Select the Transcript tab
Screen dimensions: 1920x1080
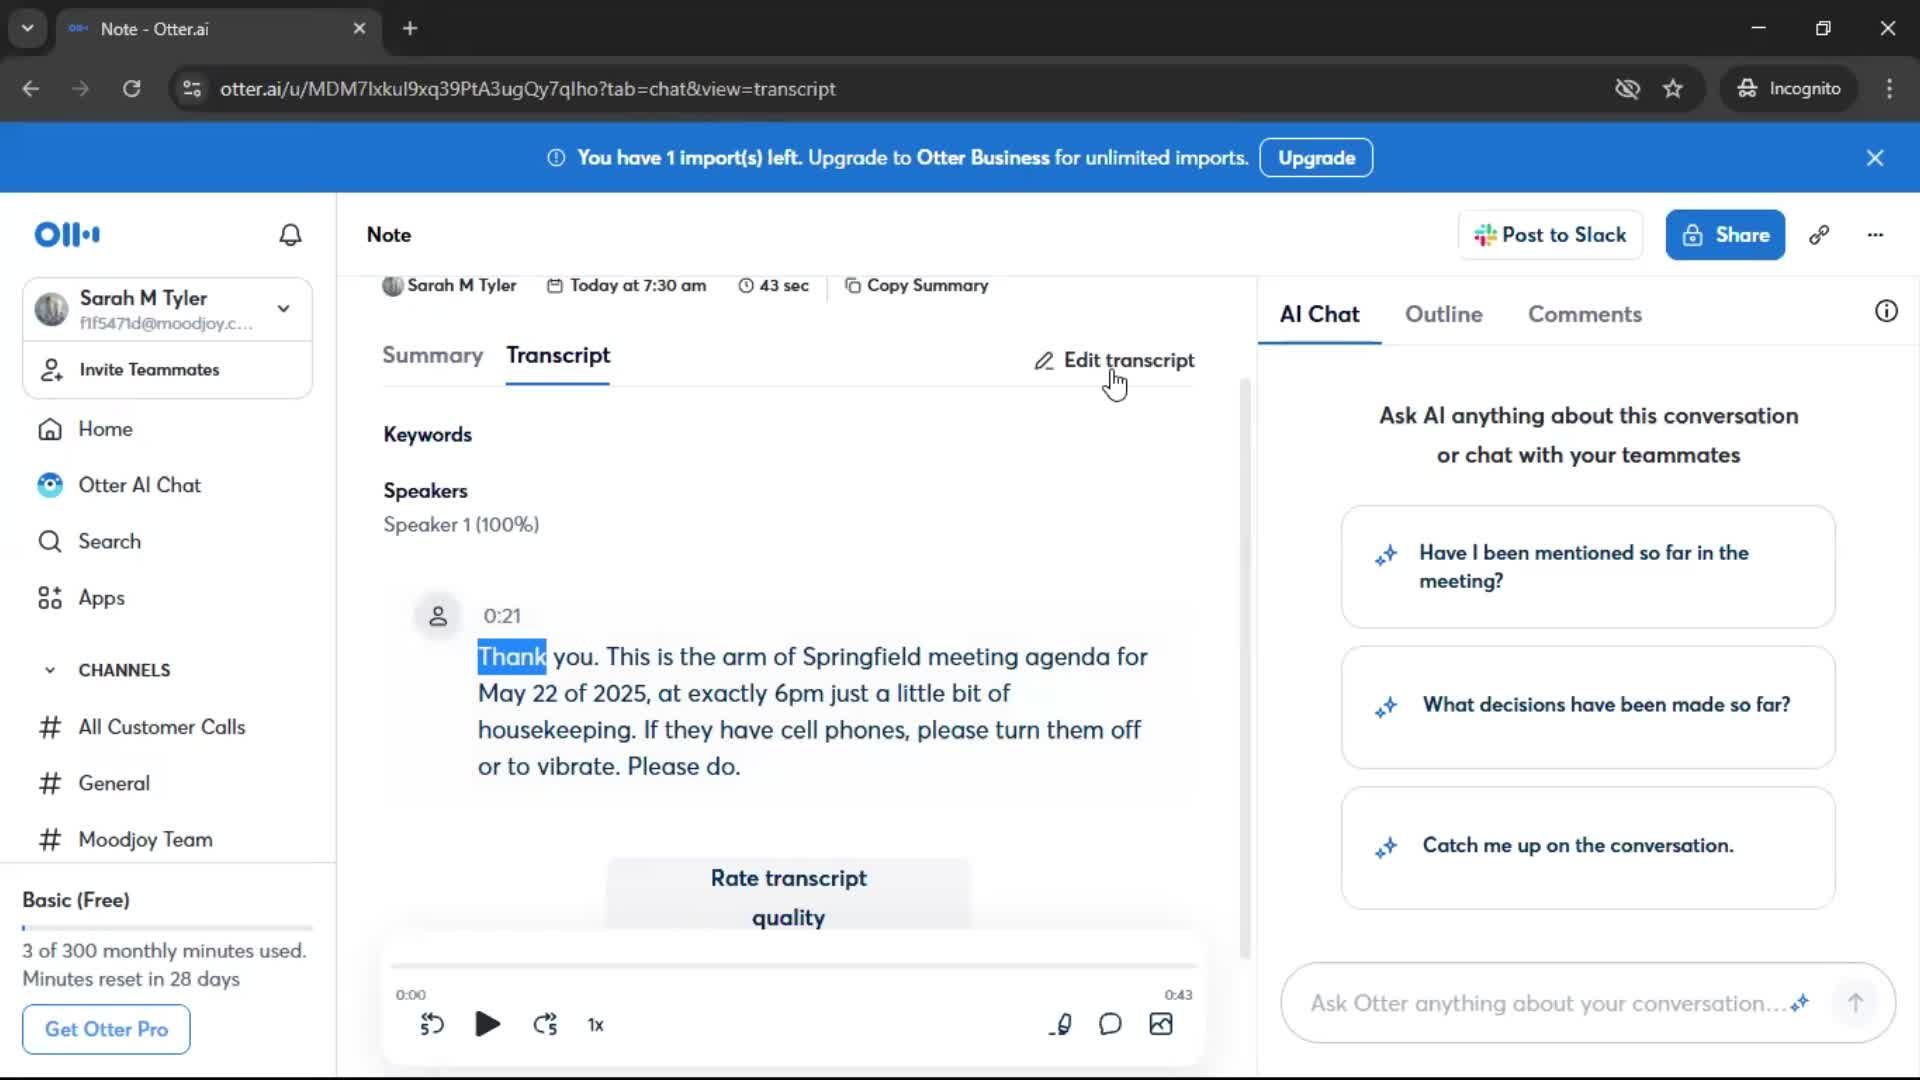[558, 355]
